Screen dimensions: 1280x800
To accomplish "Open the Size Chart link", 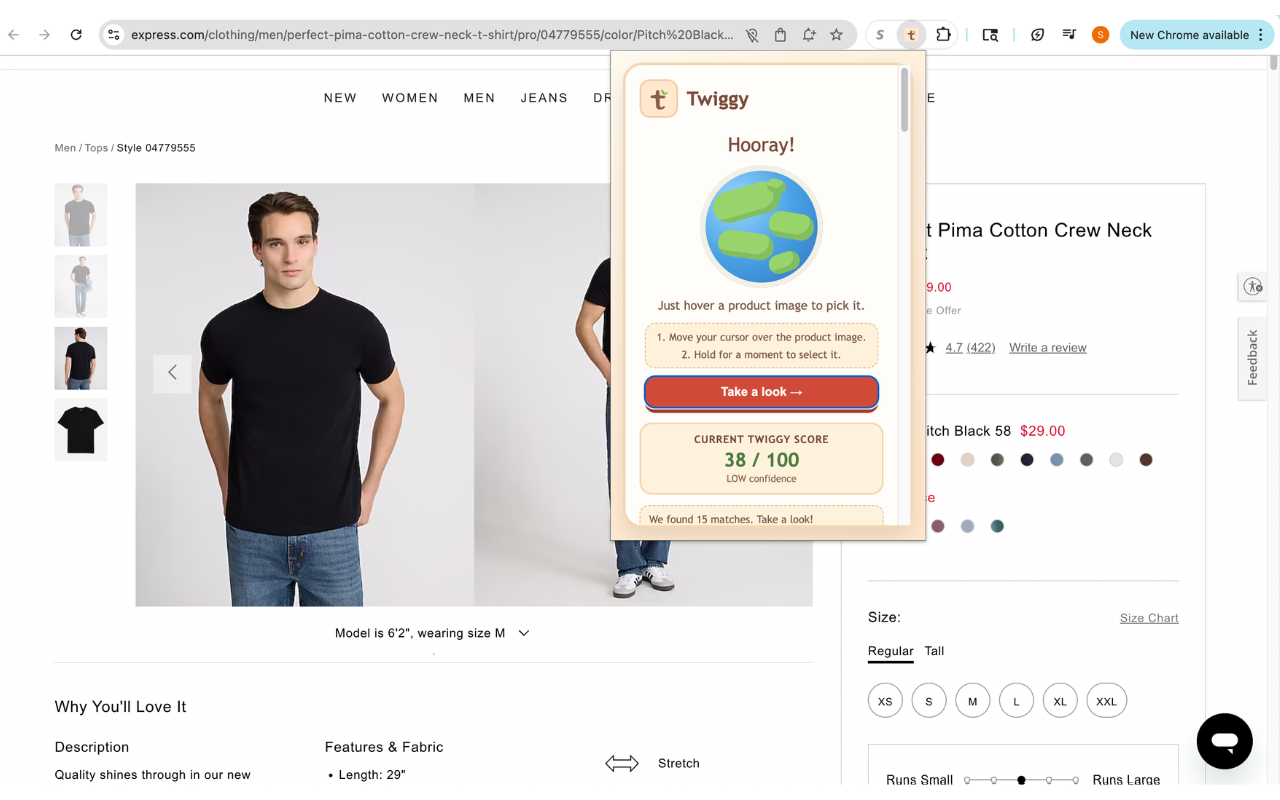I will pos(1148,617).
